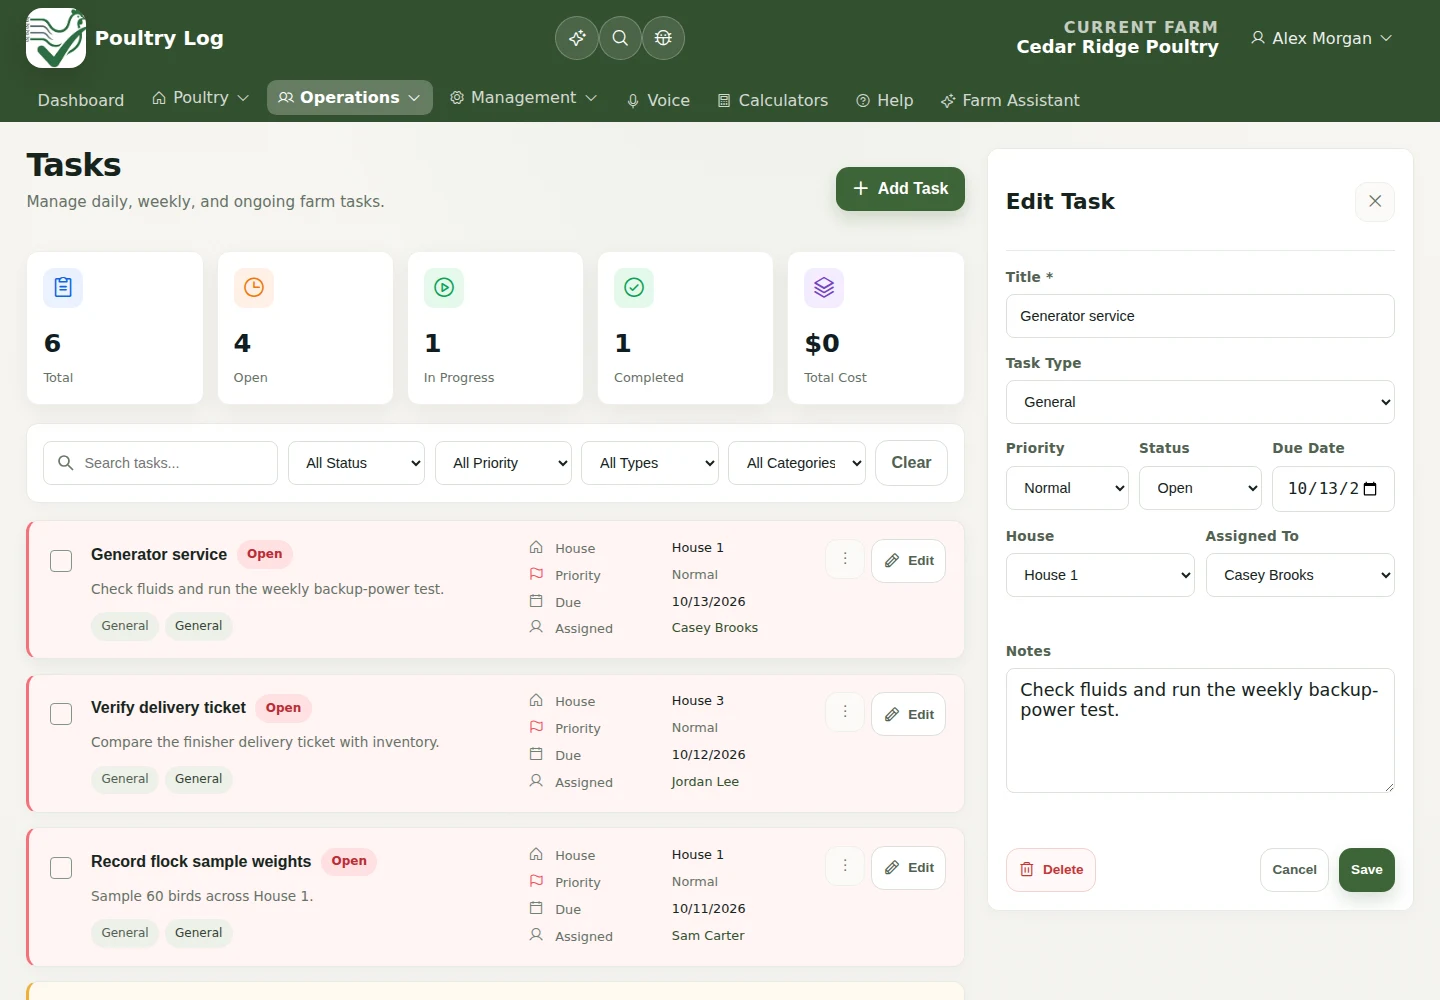Viewport: 1440px width, 1000px height.
Task: Open the Due Date calendar picker icon
Action: pos(1370,489)
